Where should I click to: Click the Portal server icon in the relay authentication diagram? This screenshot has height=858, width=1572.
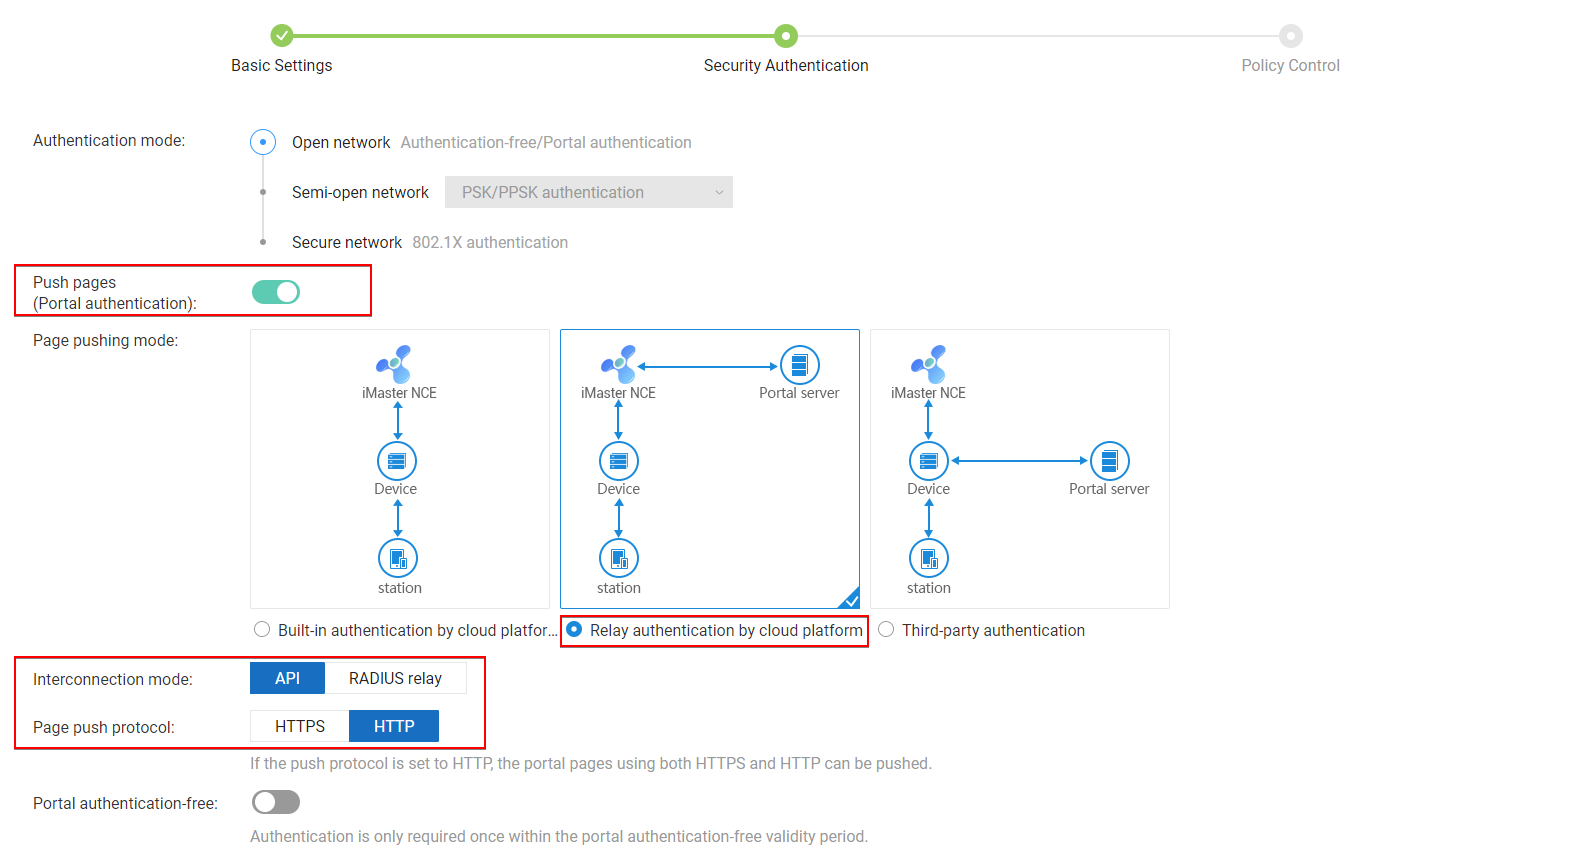[799, 366]
